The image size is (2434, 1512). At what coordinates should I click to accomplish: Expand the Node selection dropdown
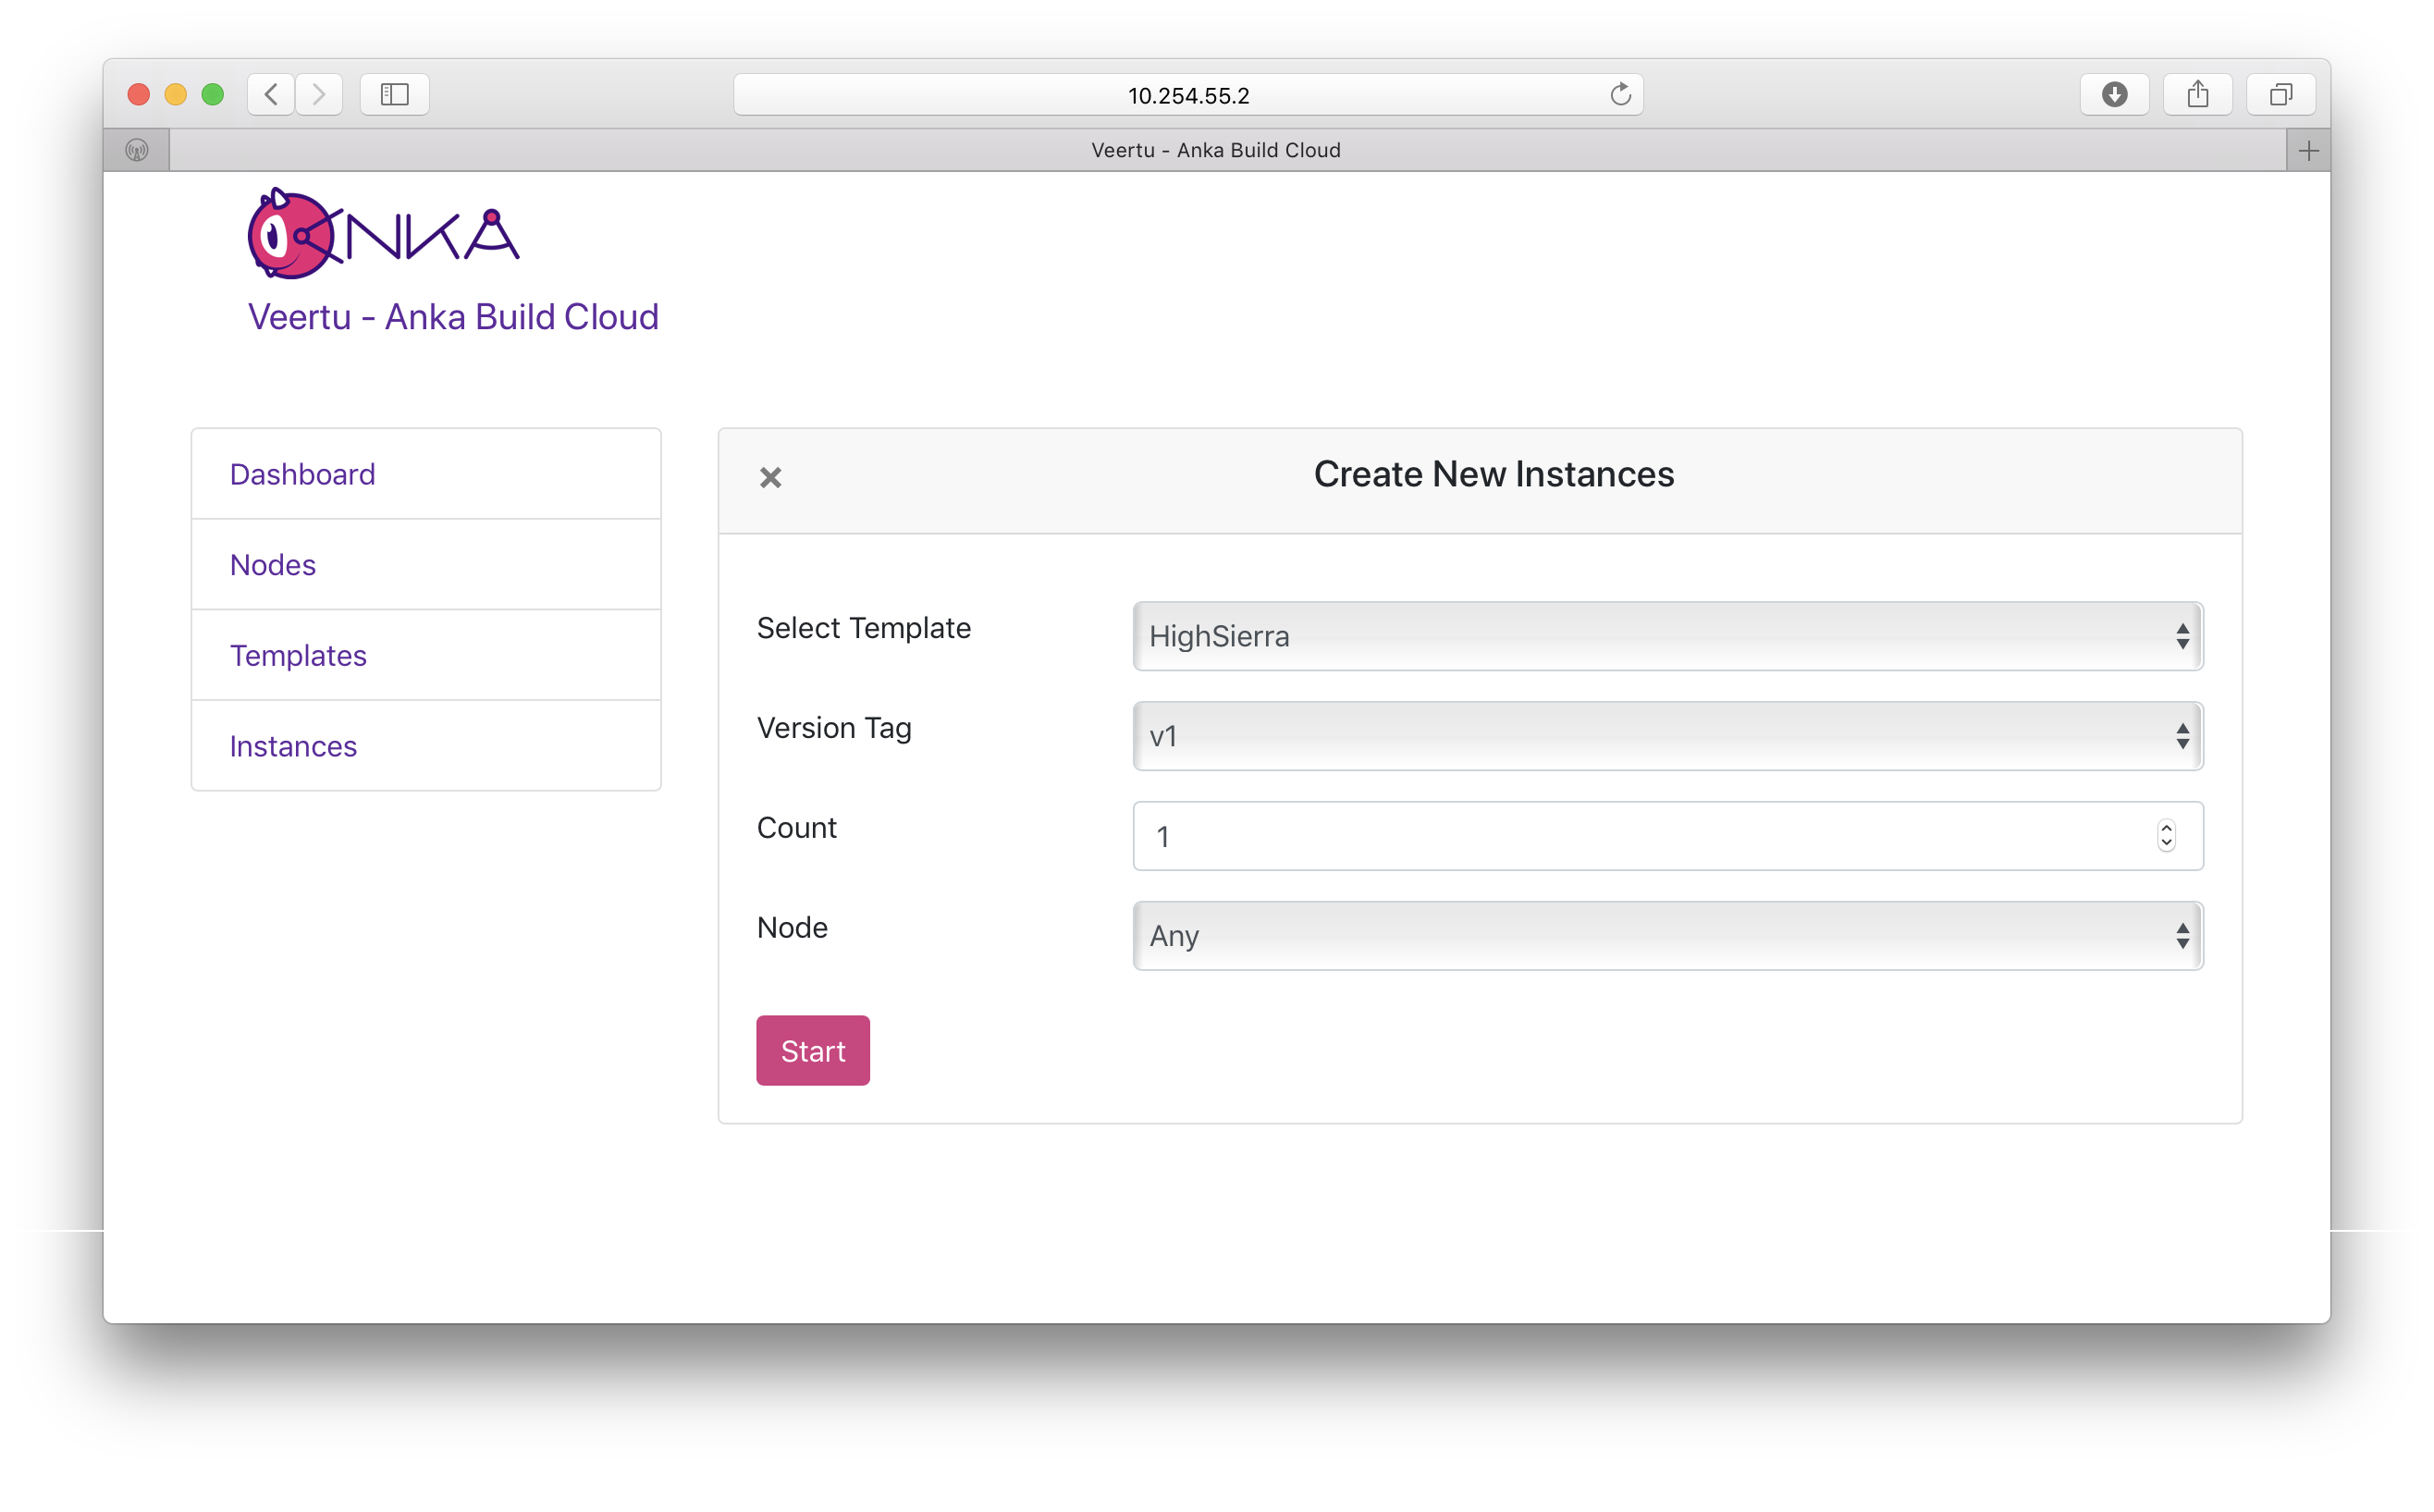(1667, 936)
